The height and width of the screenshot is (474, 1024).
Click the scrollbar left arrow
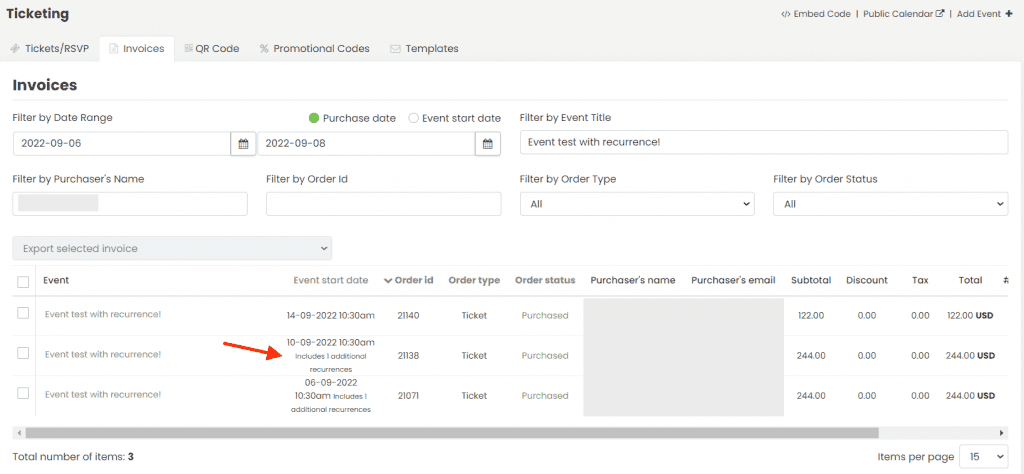(18, 433)
